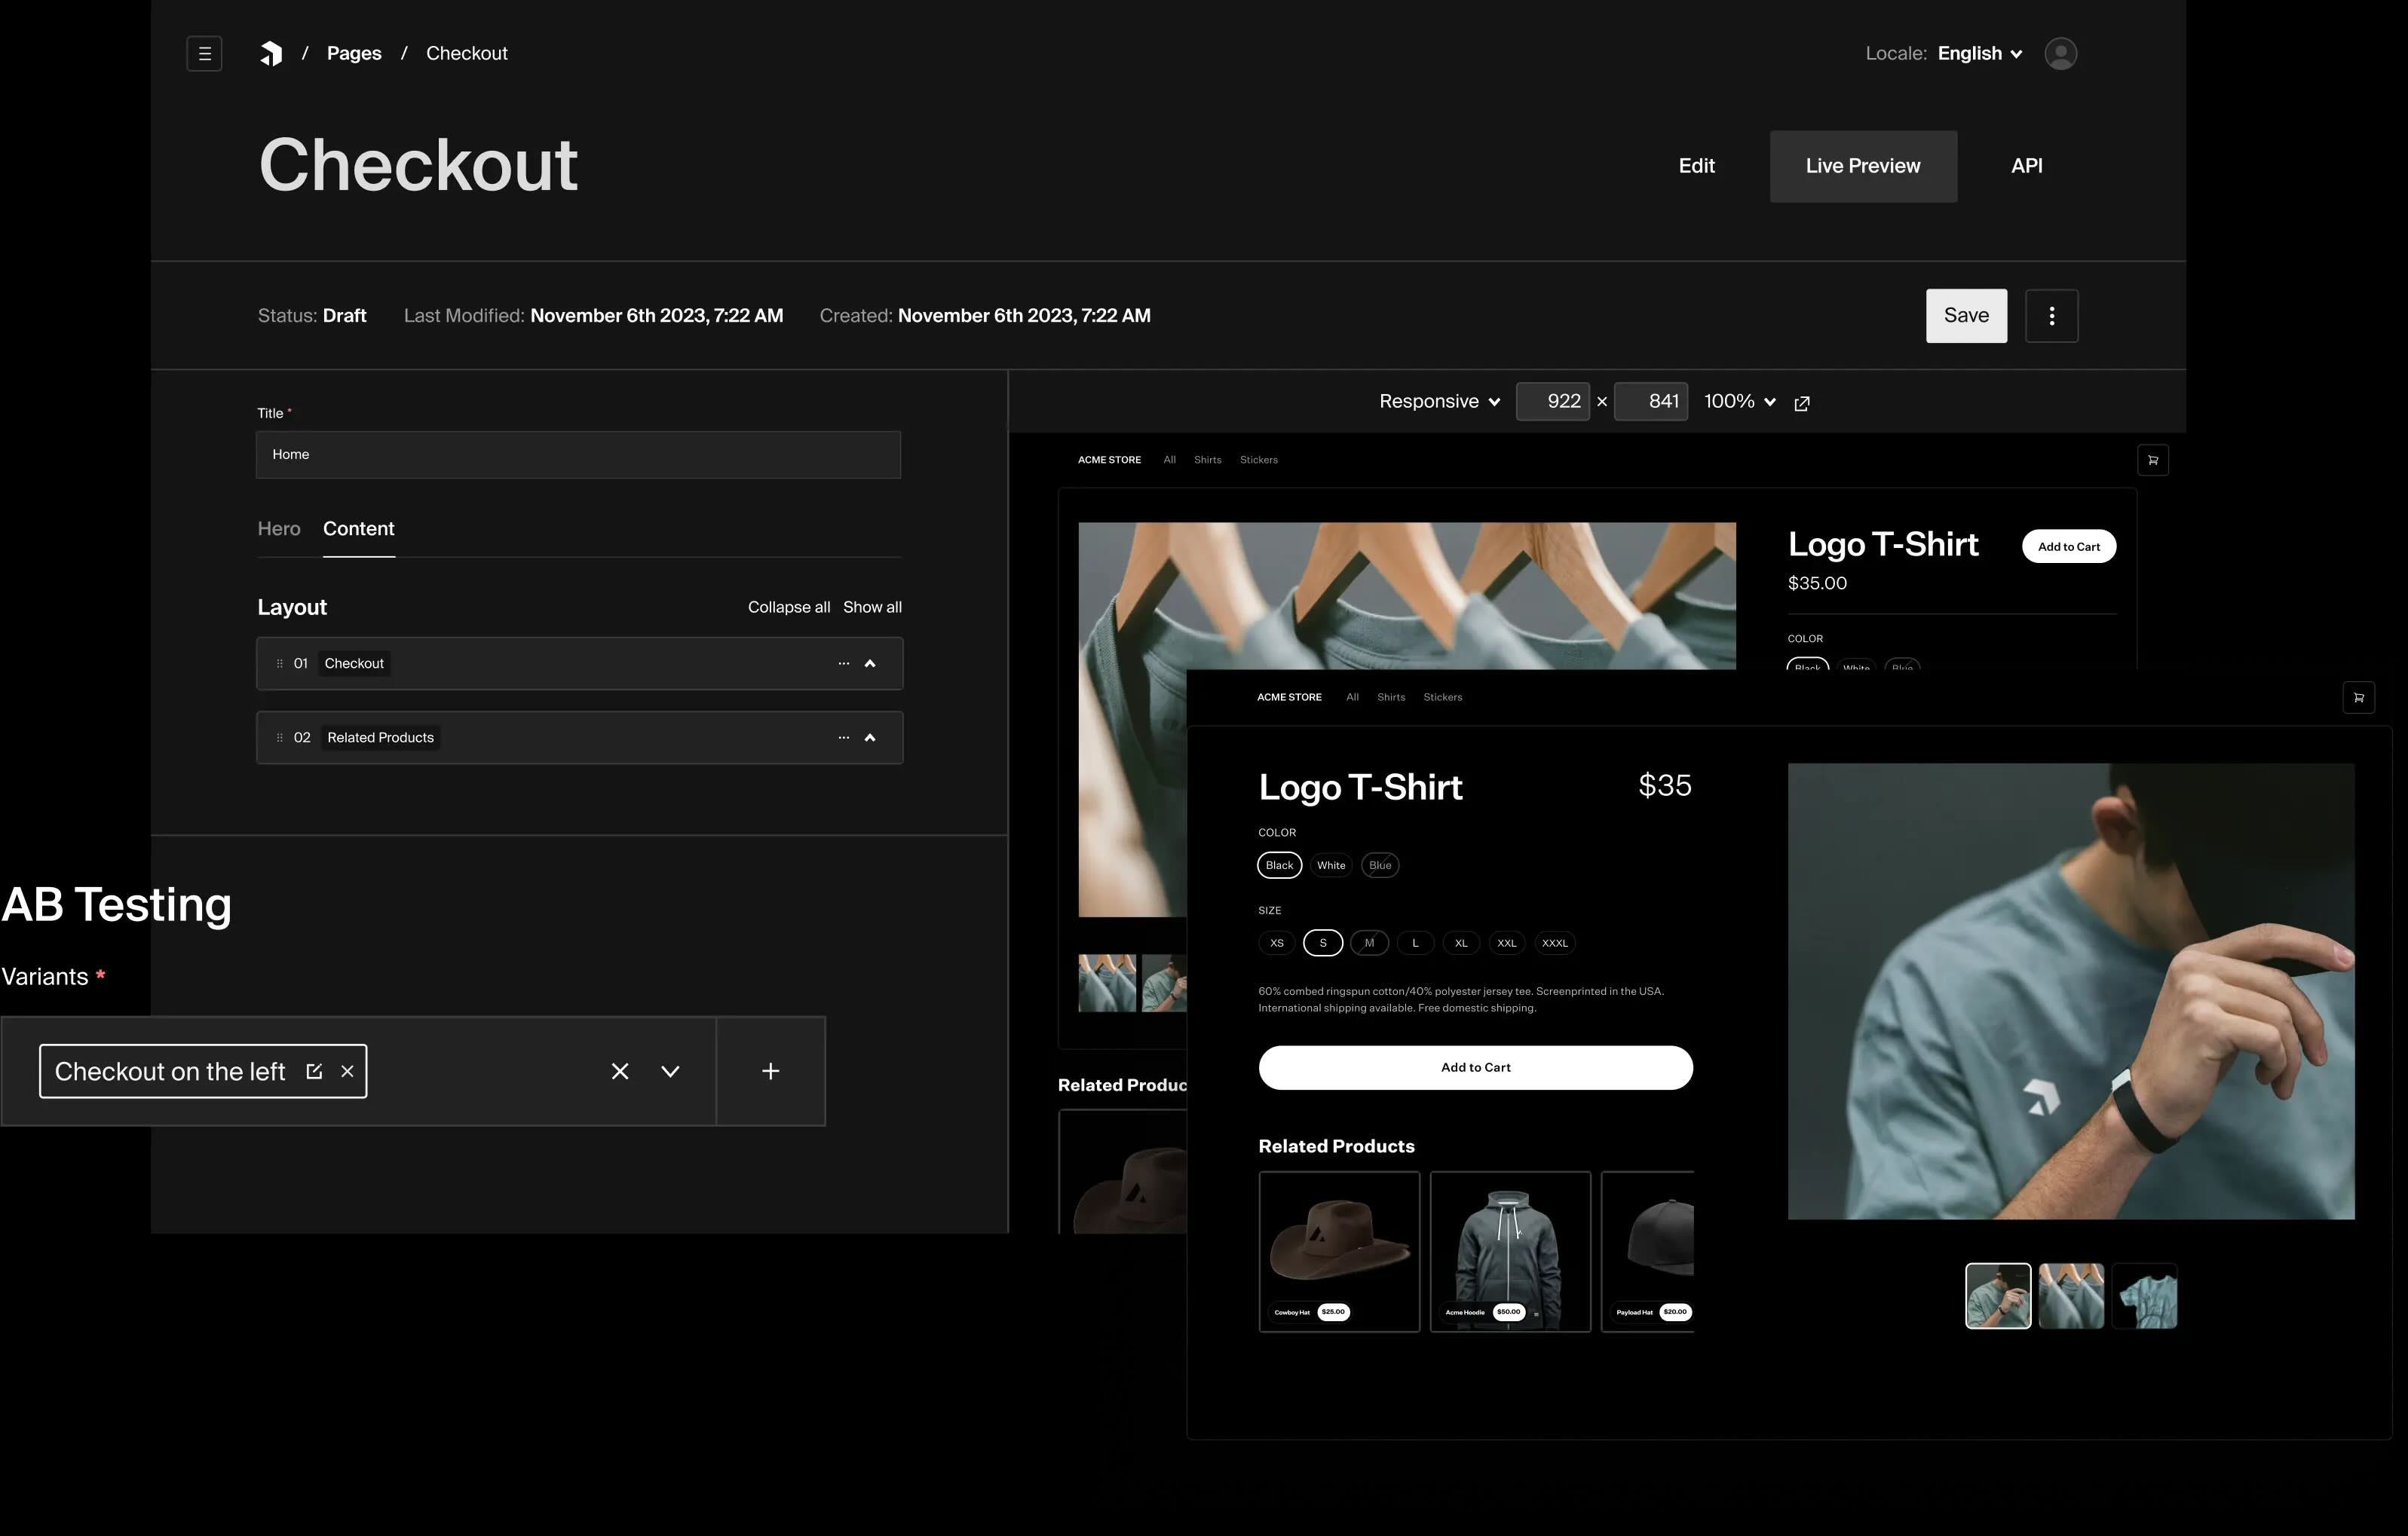Image resolution: width=2408 pixels, height=1536 pixels.
Task: Open Checkout block's more options ellipsis
Action: click(x=843, y=663)
